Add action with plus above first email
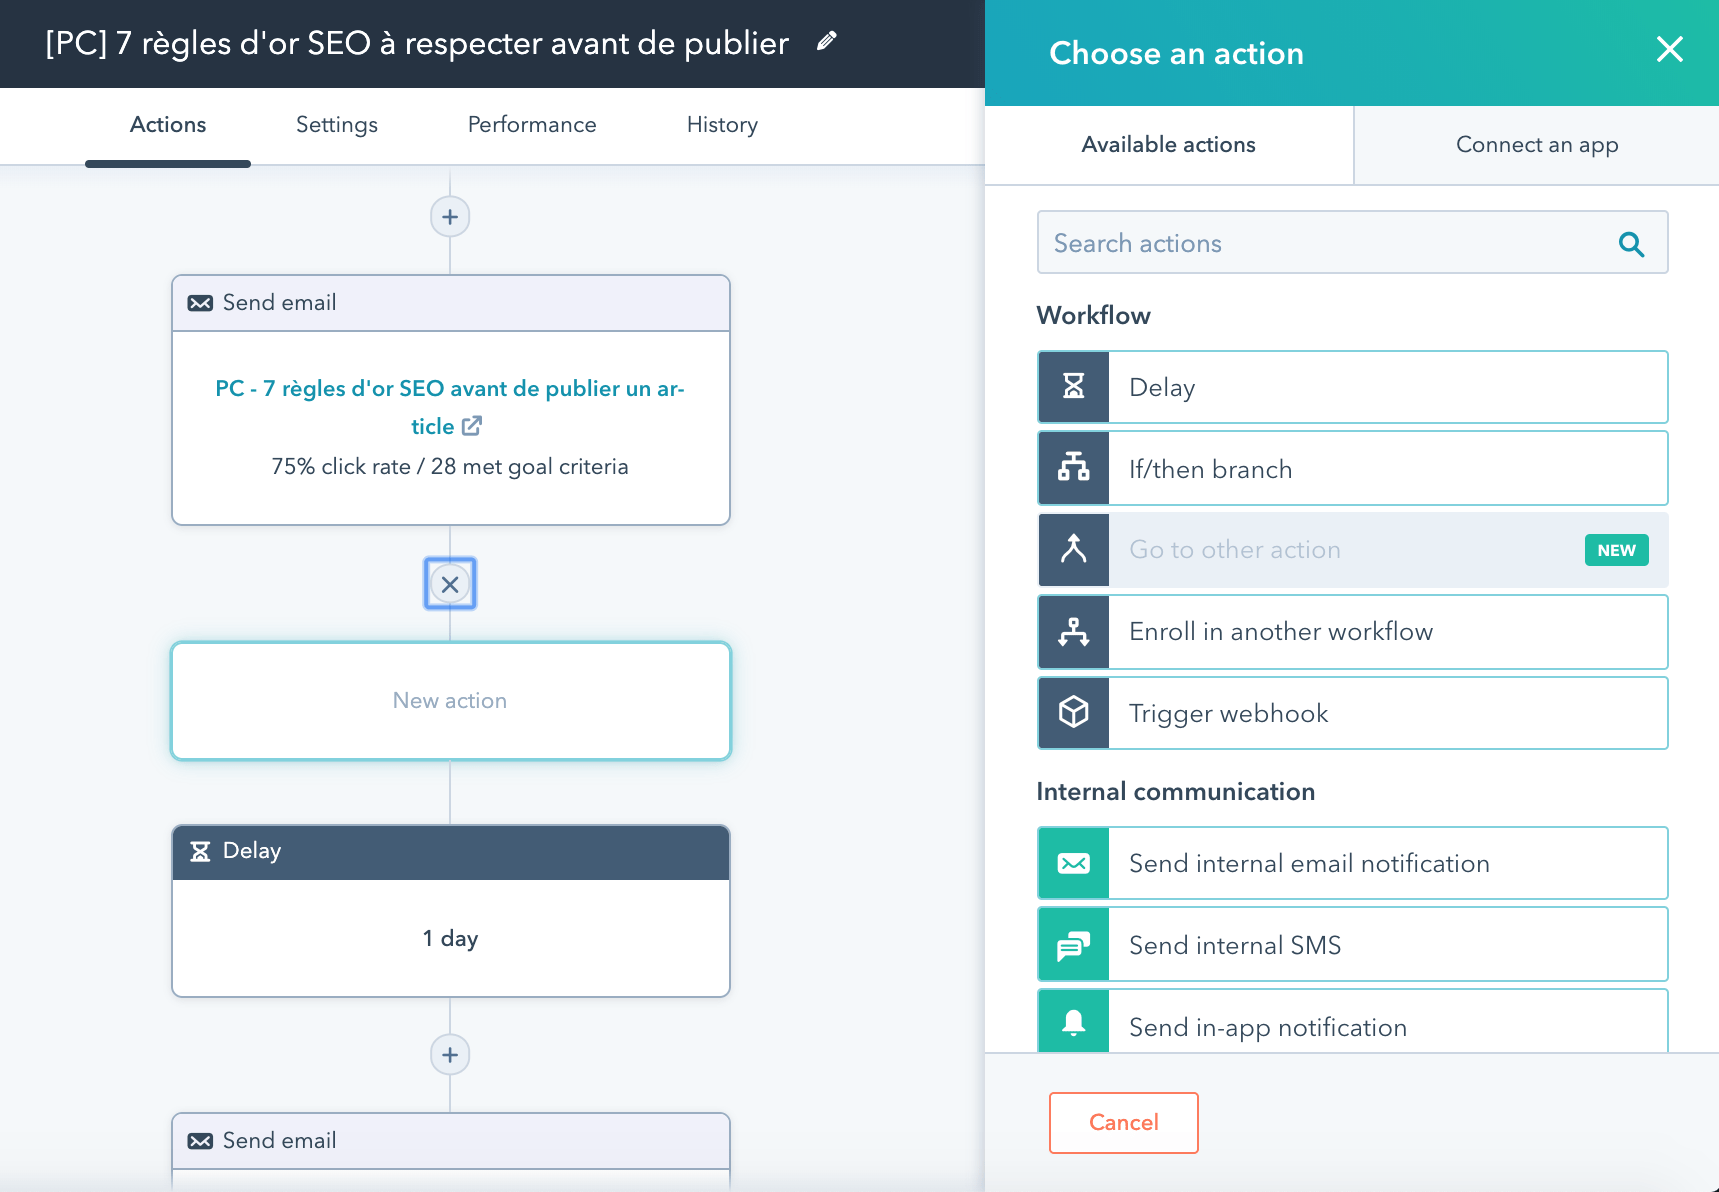 point(450,217)
